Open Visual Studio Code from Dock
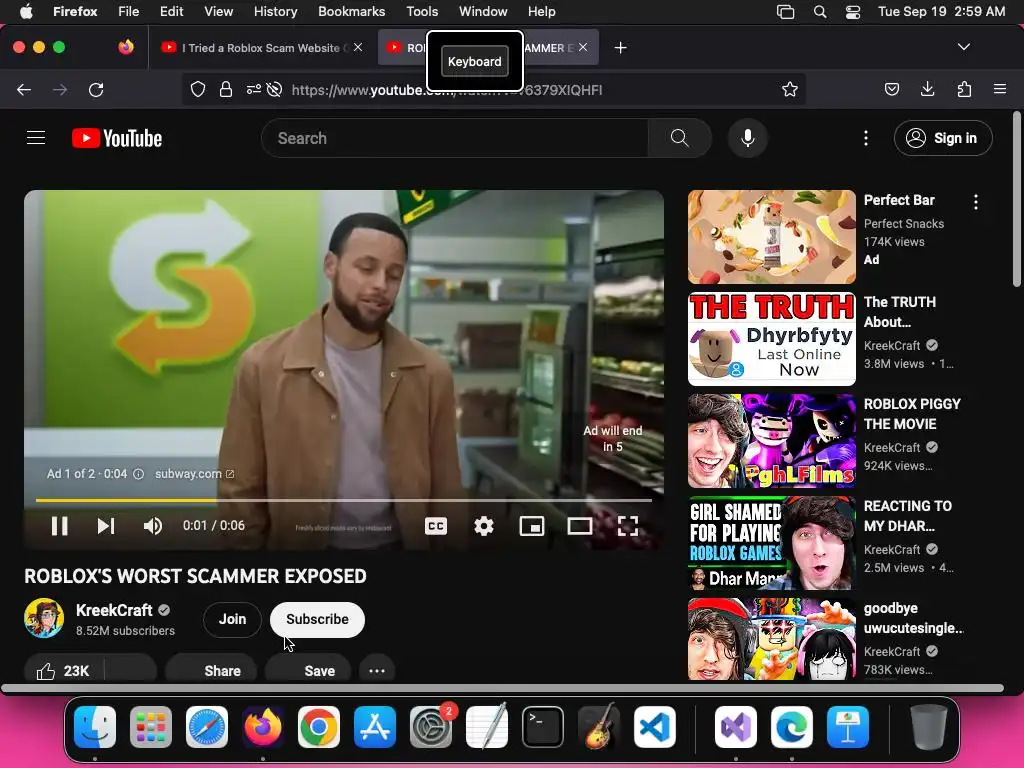This screenshot has height=768, width=1024. pyautogui.click(x=654, y=727)
